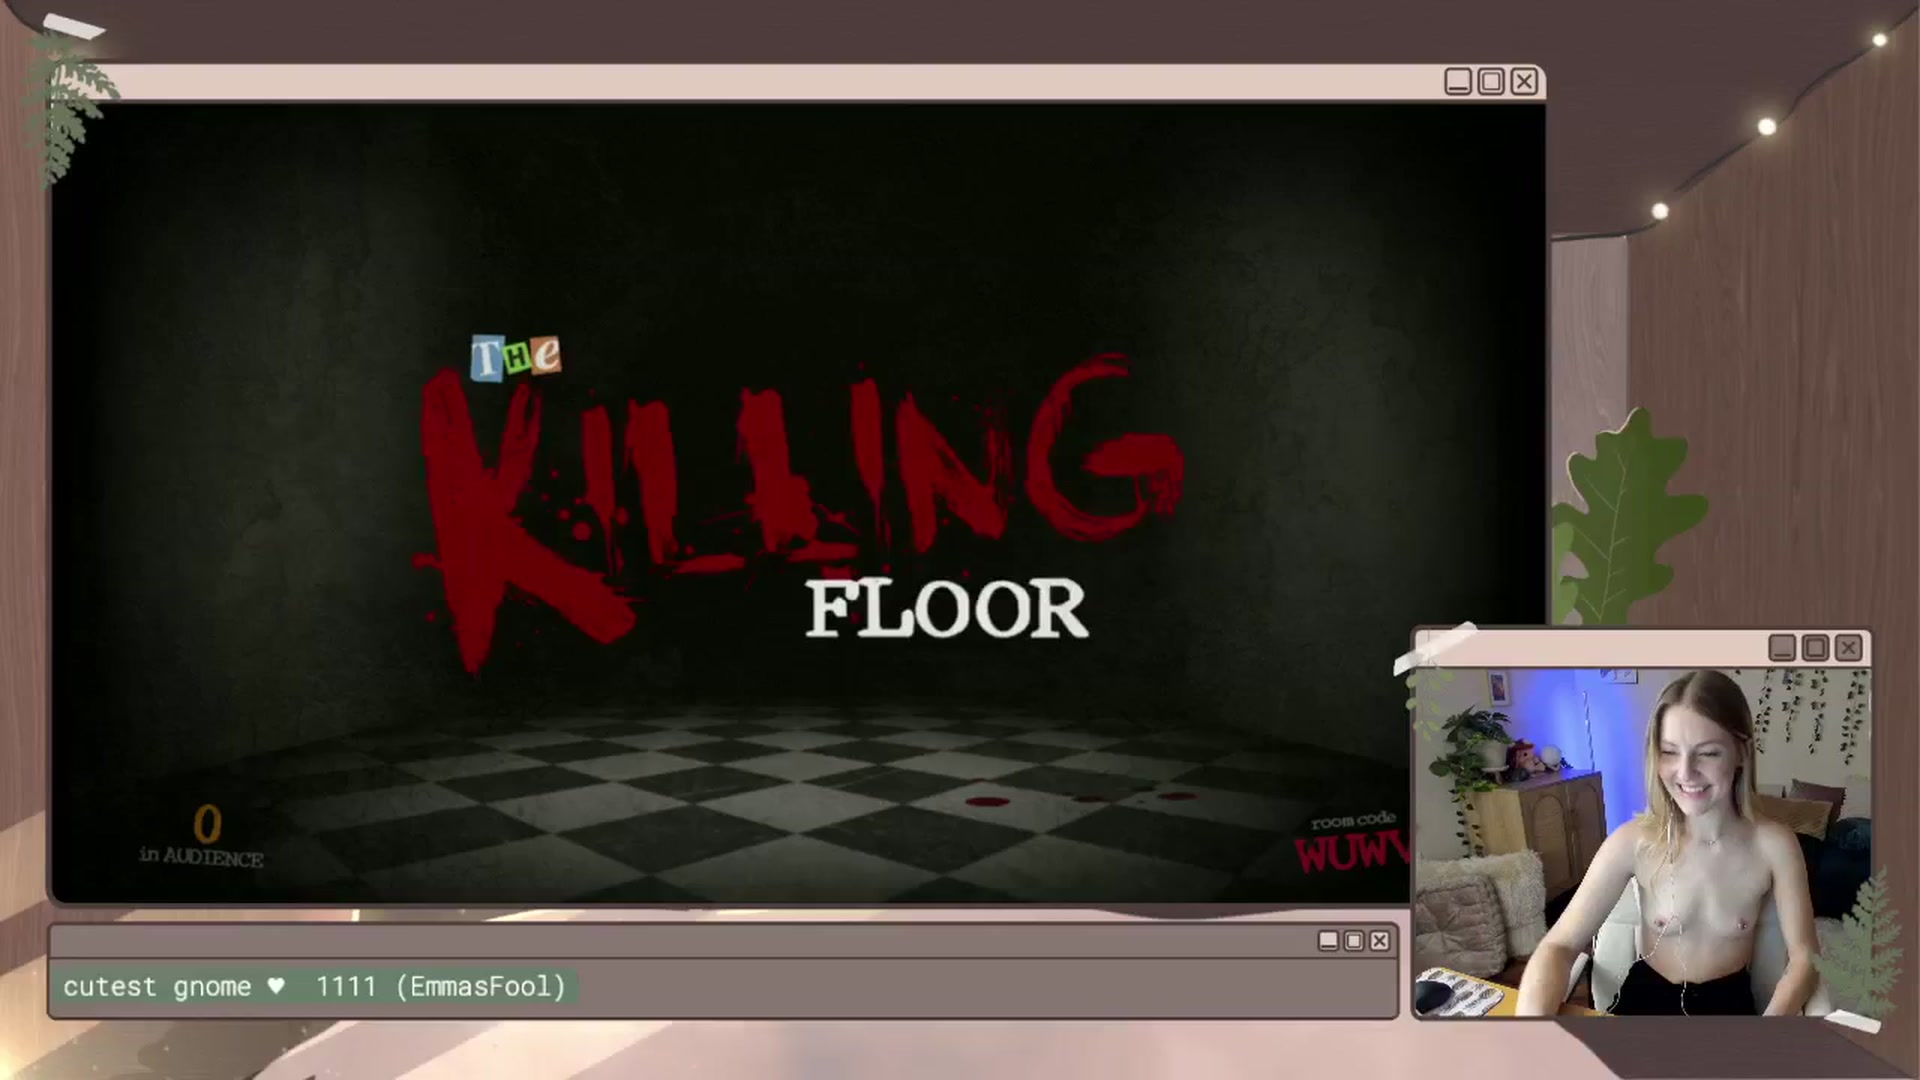1920x1080 pixels.
Task: Maximize the webcam window frame
Action: (x=1815, y=648)
